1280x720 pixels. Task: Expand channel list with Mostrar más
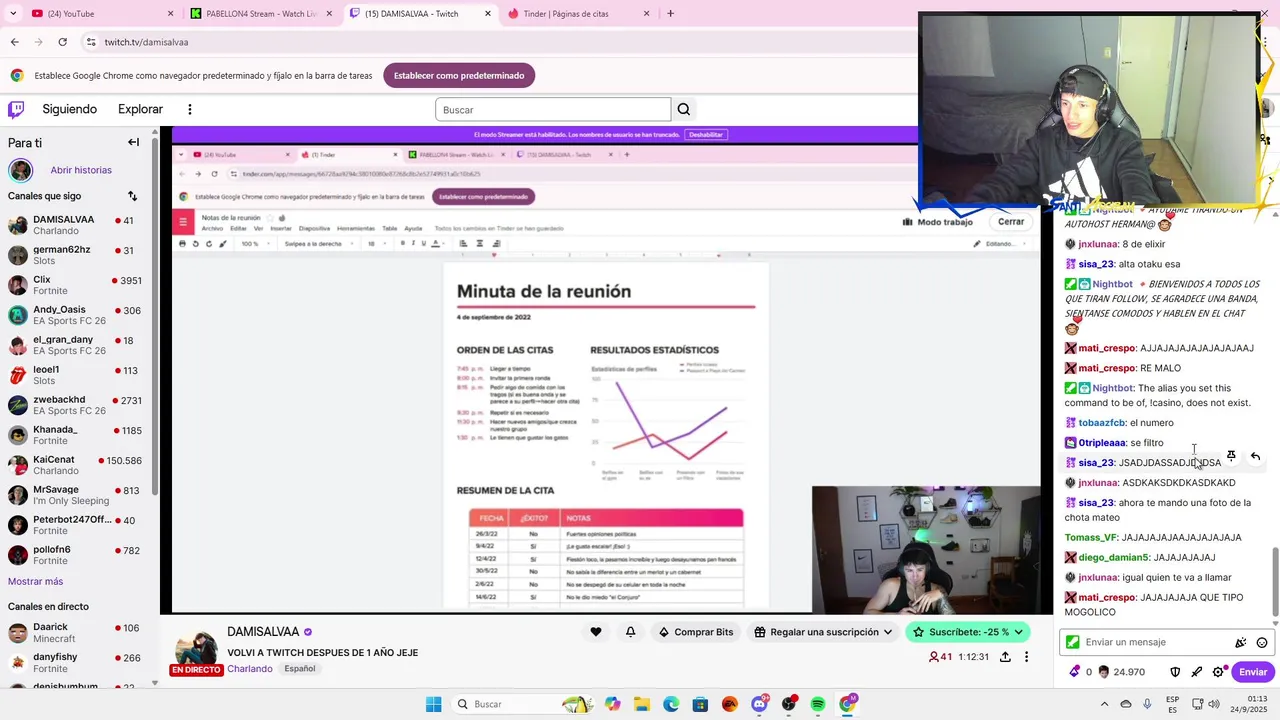pyautogui.click(x=35, y=581)
